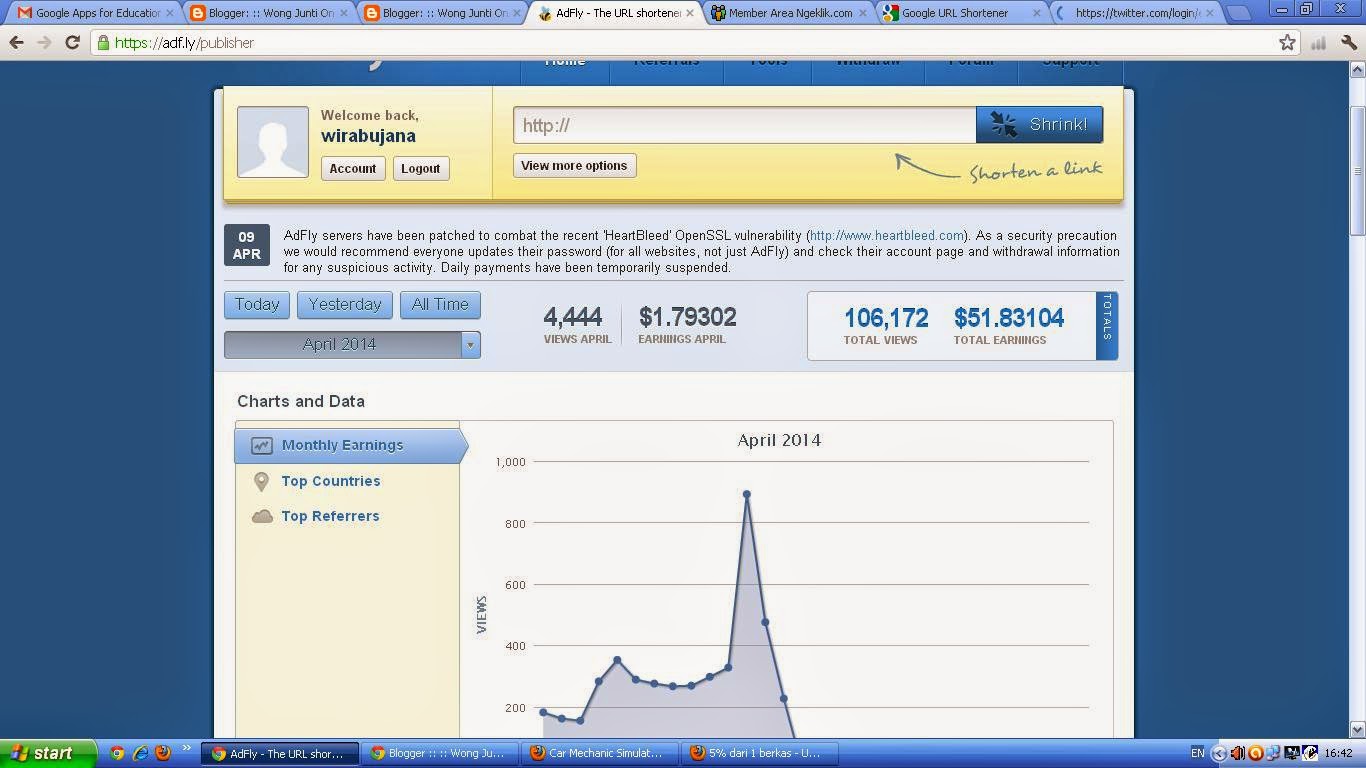Image resolution: width=1366 pixels, height=768 pixels.
Task: Click the TOTALS side tab
Action: point(1107,326)
